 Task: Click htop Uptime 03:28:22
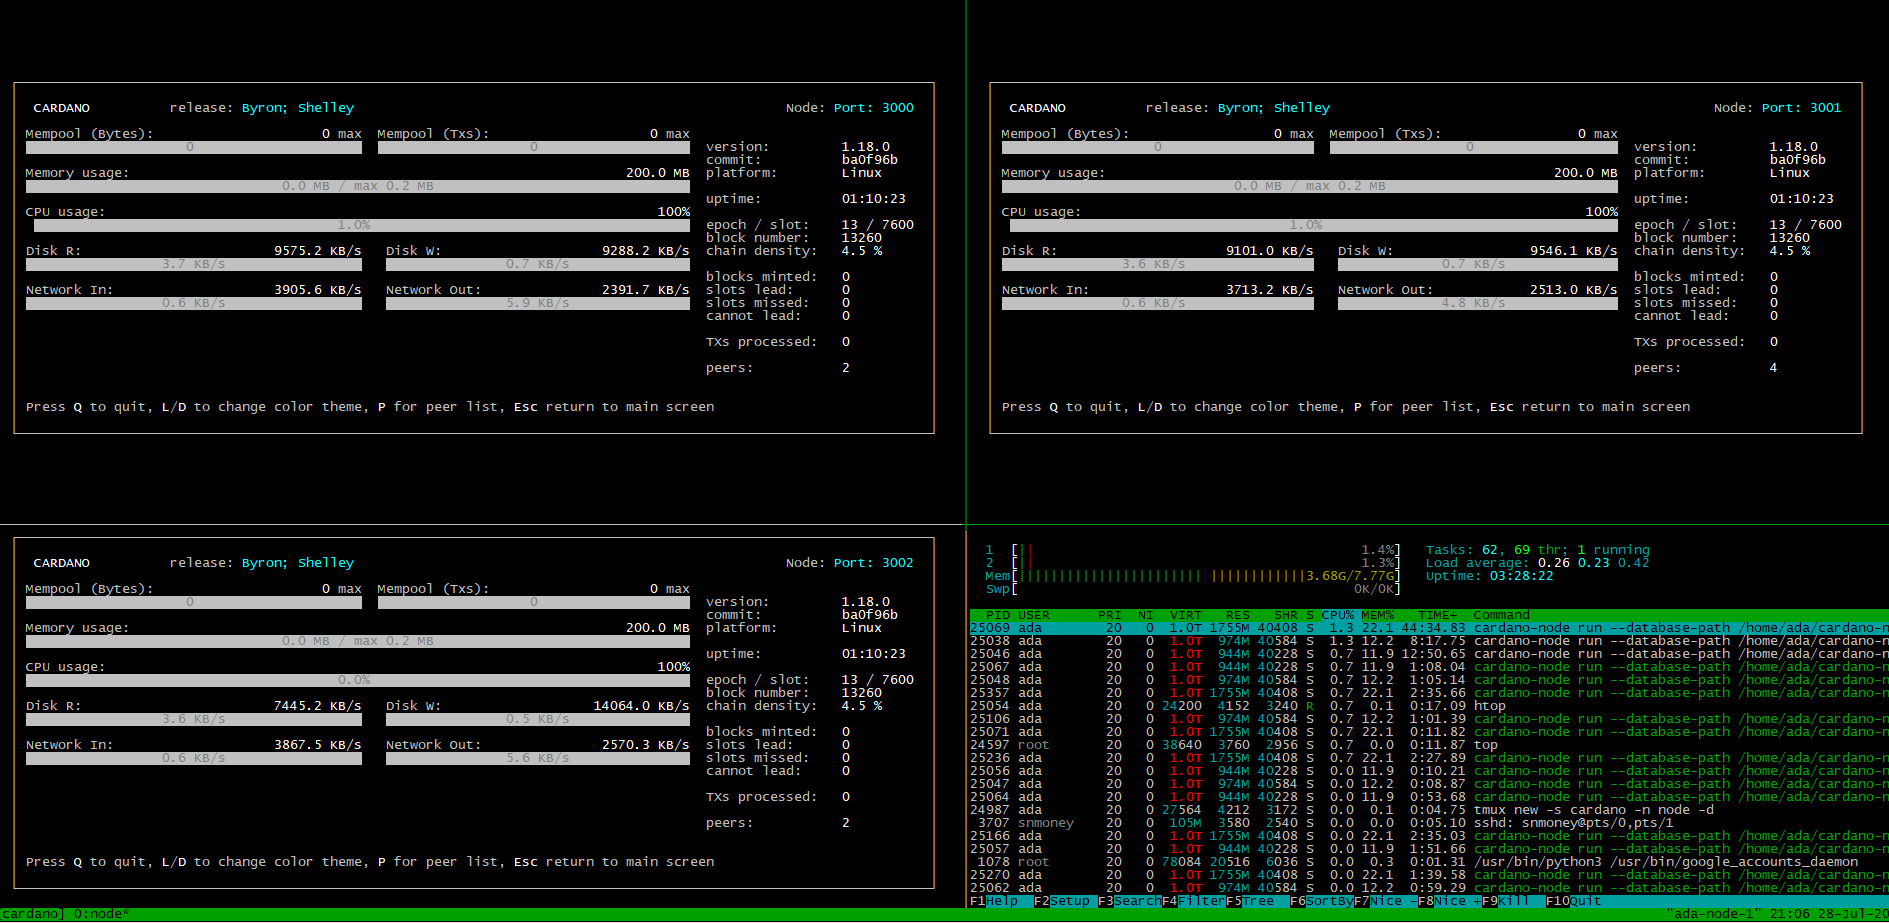[x=1490, y=576]
